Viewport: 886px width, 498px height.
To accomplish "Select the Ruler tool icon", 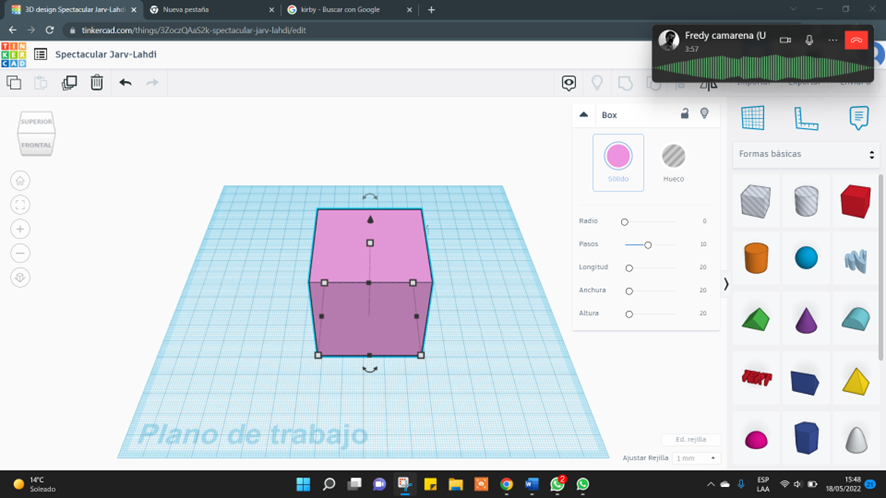I will [x=806, y=118].
